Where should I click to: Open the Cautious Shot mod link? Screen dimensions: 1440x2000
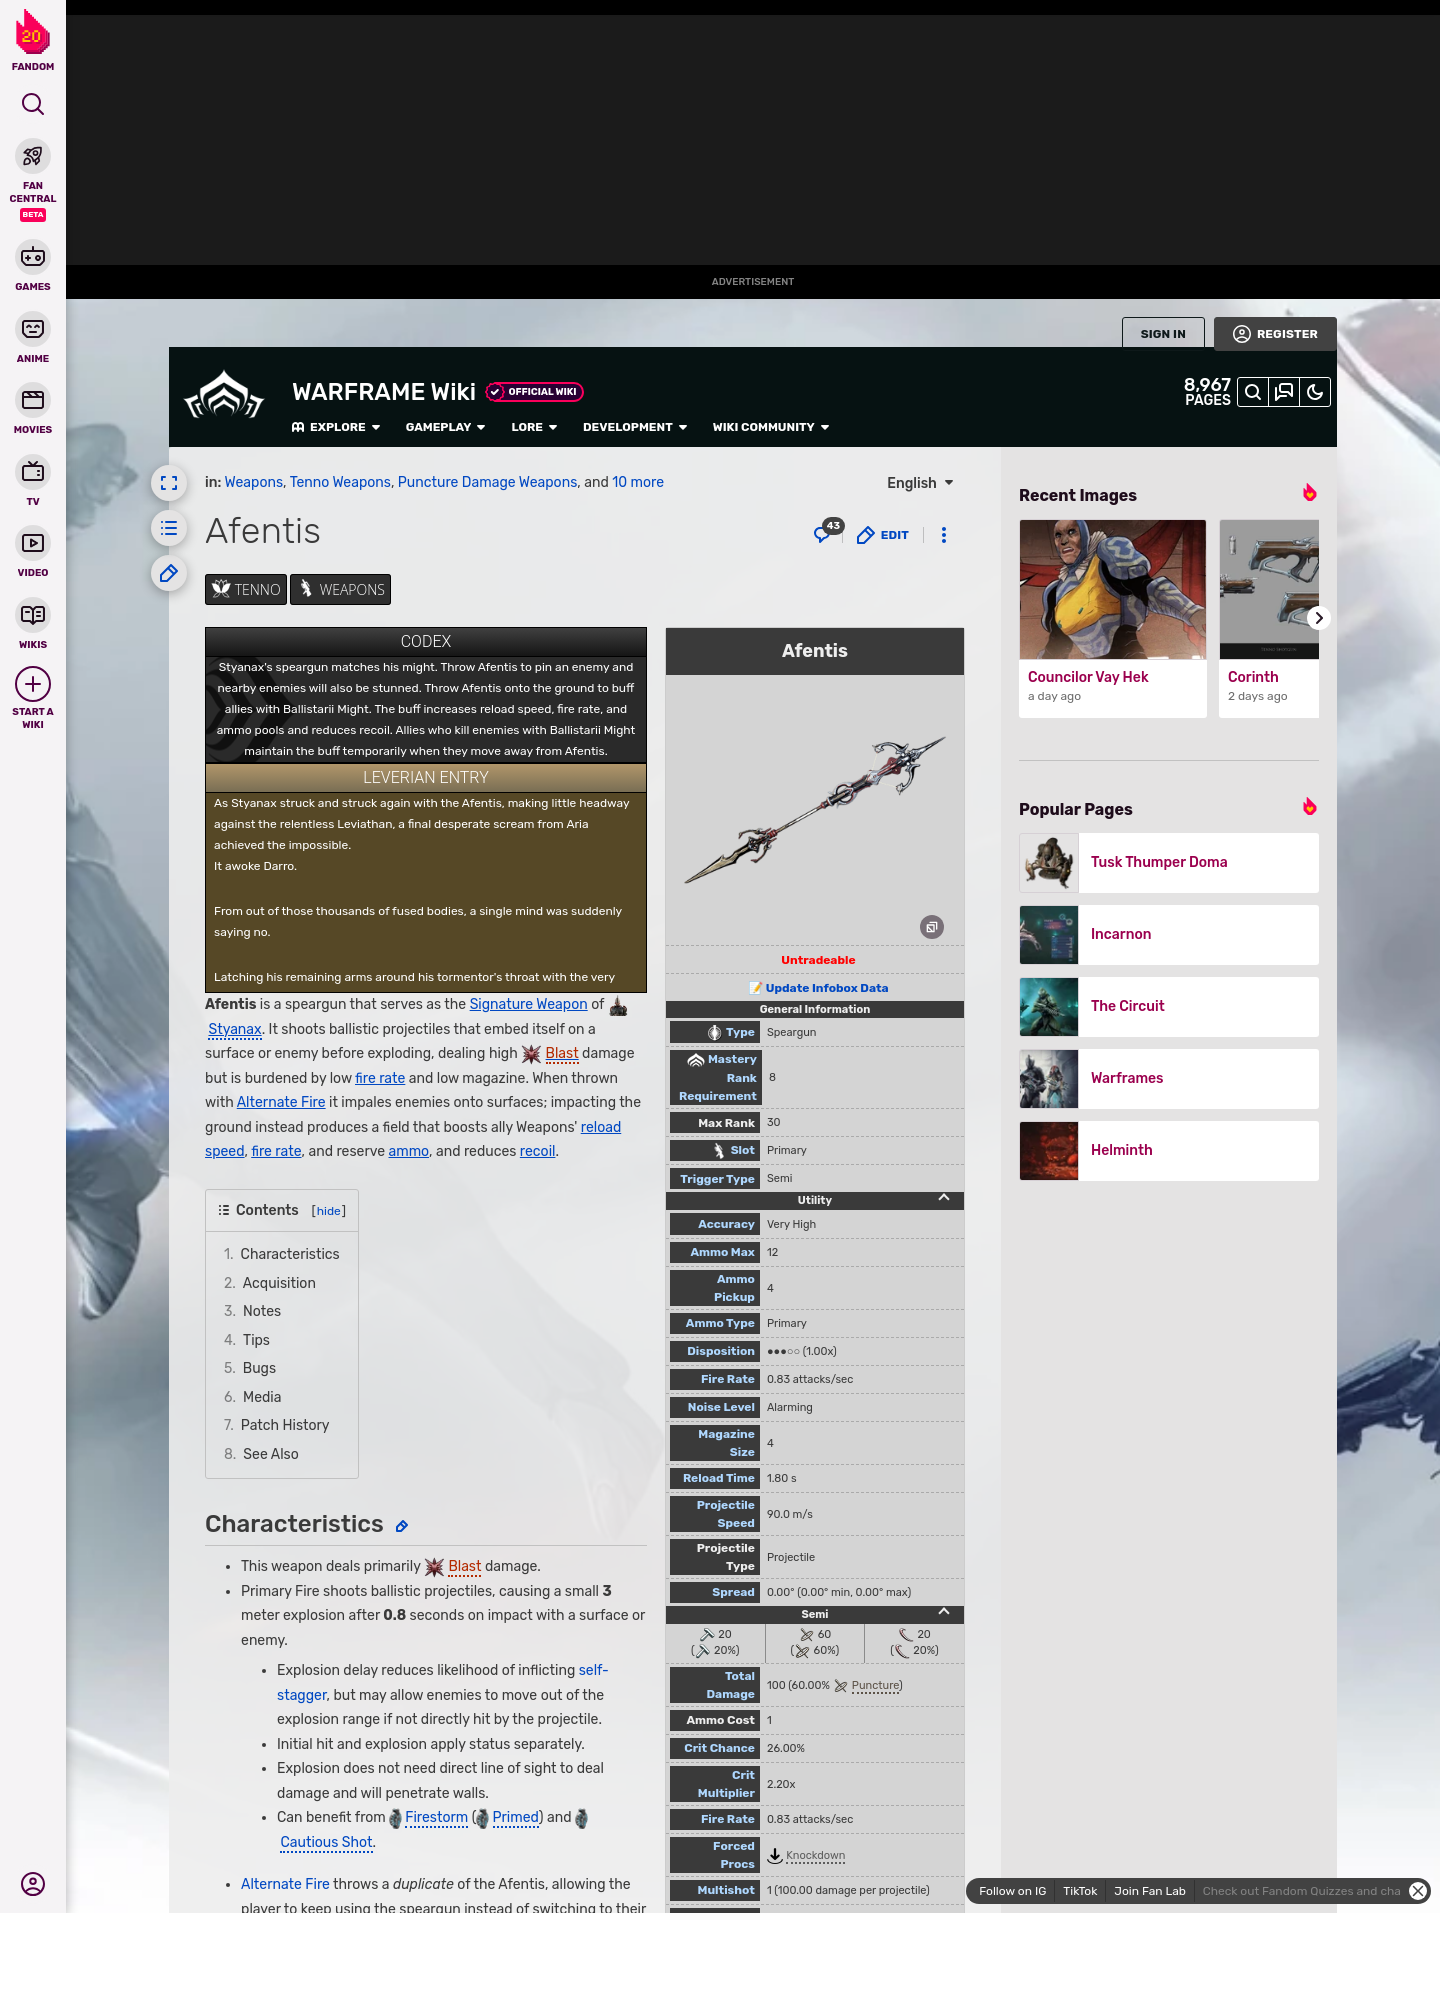point(326,1842)
